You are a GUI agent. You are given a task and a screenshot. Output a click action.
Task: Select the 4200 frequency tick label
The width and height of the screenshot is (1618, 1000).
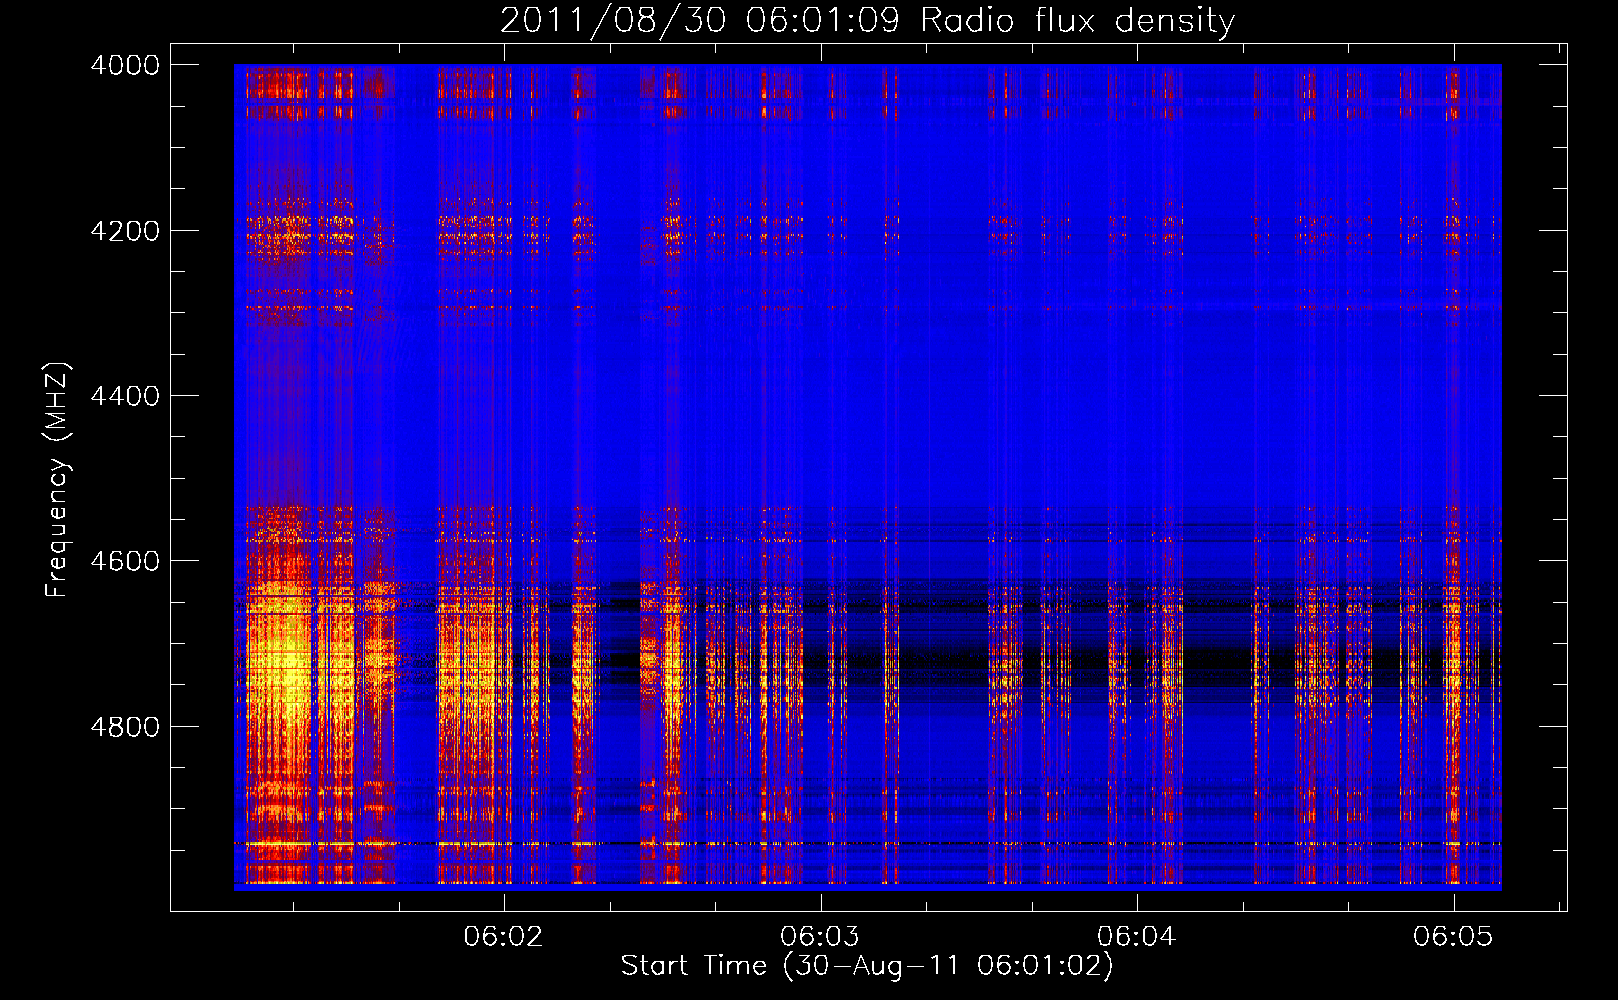point(125,231)
